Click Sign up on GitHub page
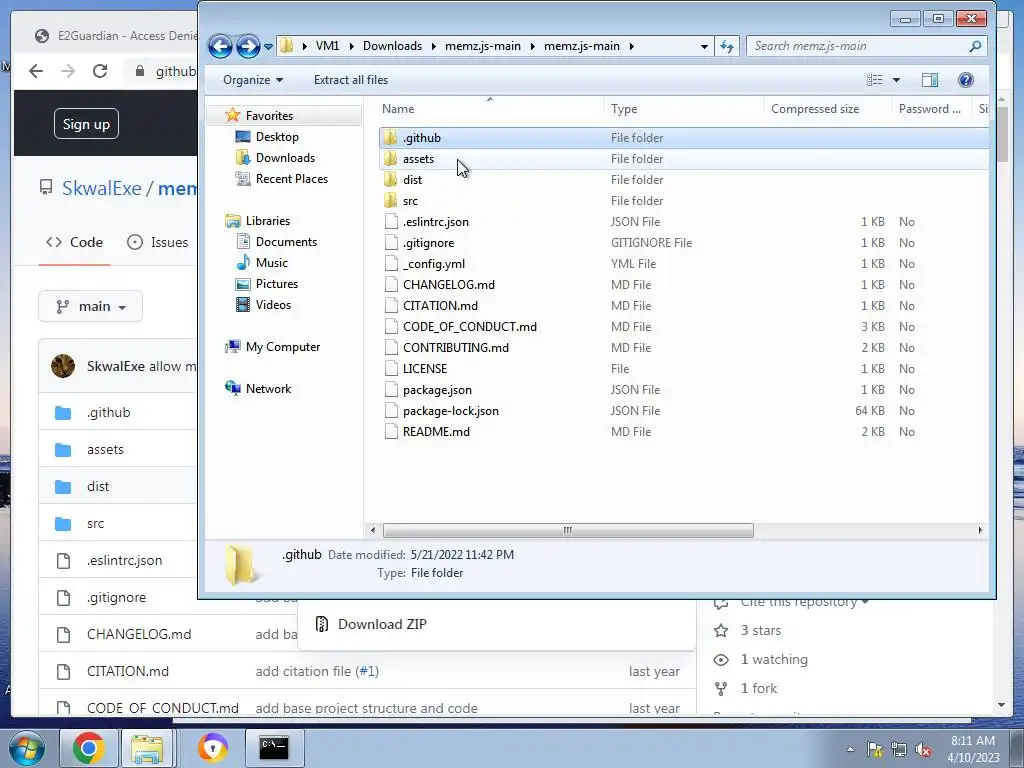The image size is (1024, 768). (86, 123)
